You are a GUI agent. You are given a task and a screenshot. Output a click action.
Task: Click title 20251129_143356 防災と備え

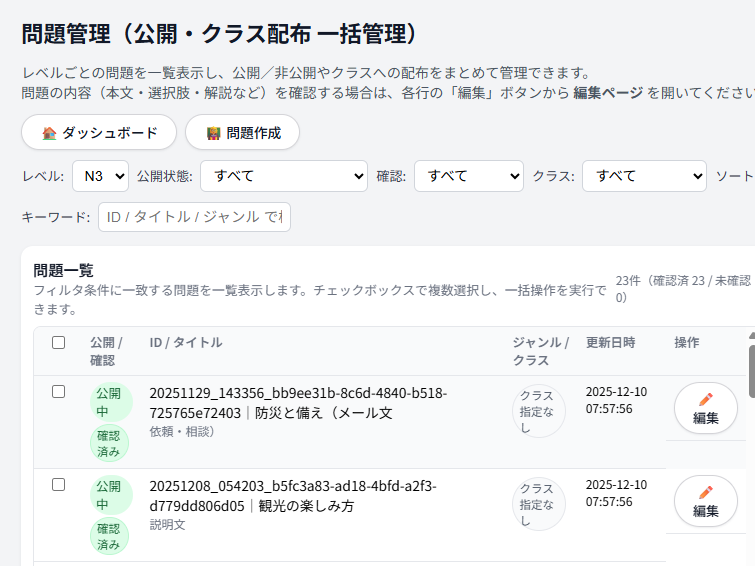pos(298,403)
